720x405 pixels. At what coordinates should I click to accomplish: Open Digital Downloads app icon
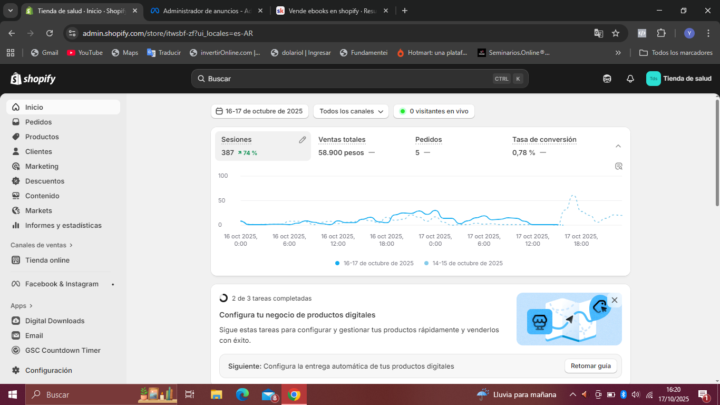tap(16, 321)
